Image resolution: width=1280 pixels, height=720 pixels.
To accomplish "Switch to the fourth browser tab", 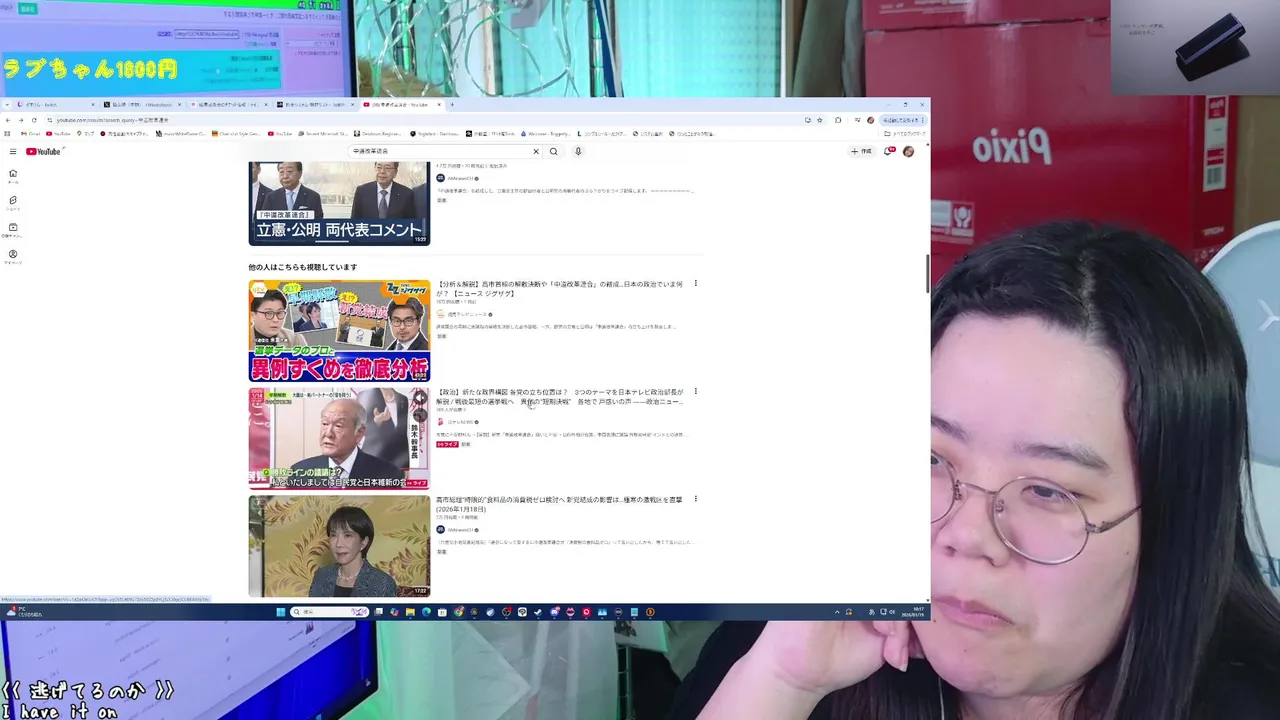I will click(x=315, y=104).
